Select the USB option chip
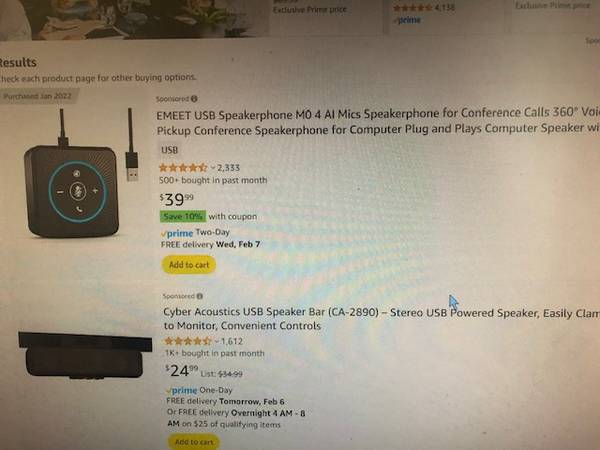The image size is (600, 450). (170, 150)
